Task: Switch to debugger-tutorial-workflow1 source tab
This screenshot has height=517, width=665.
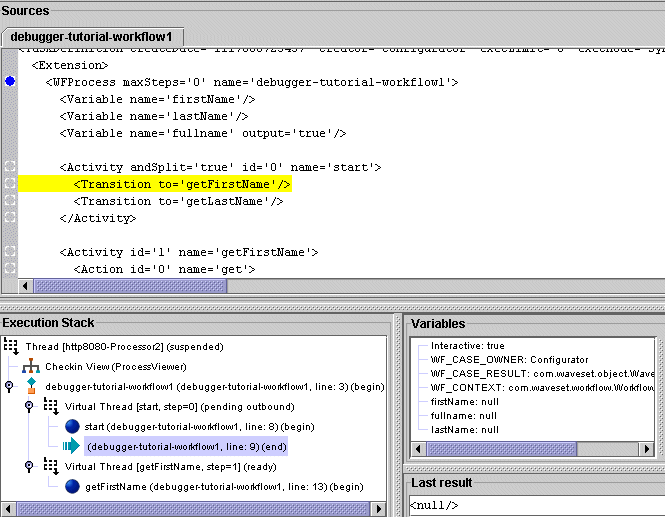Action: tap(92, 37)
